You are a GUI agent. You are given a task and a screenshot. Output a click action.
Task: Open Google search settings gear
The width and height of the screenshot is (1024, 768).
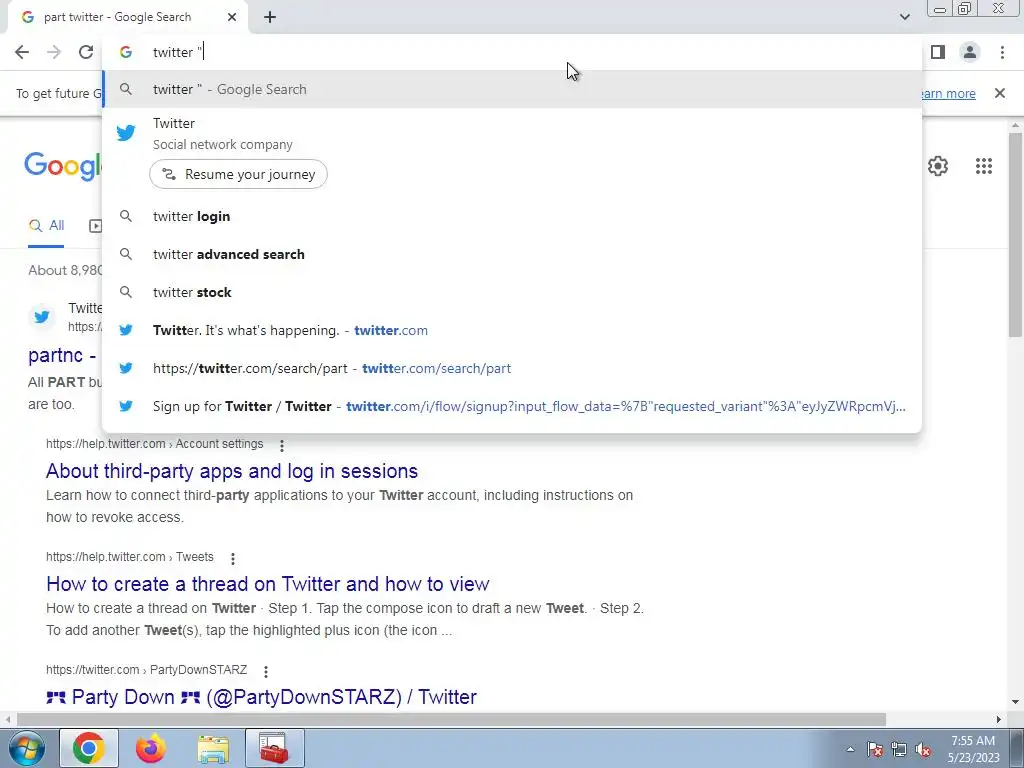[938, 166]
